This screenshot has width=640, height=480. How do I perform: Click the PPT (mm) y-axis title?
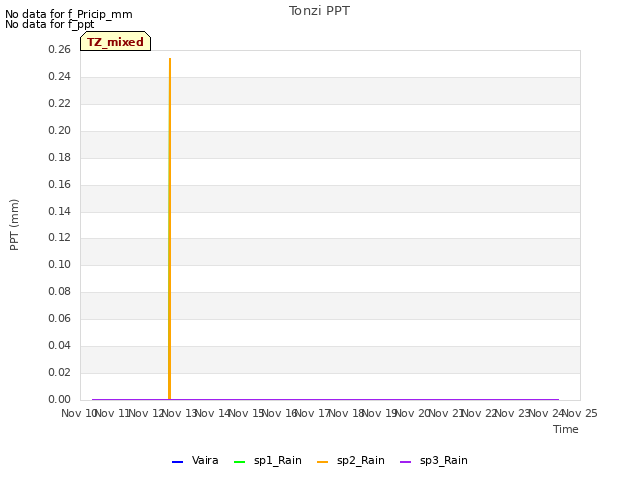pyautogui.click(x=14, y=225)
